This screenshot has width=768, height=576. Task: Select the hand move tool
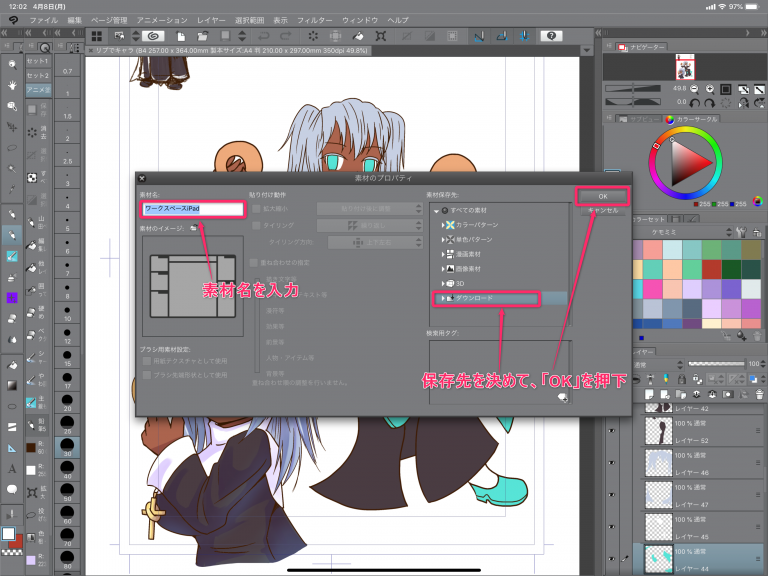tap(12, 85)
